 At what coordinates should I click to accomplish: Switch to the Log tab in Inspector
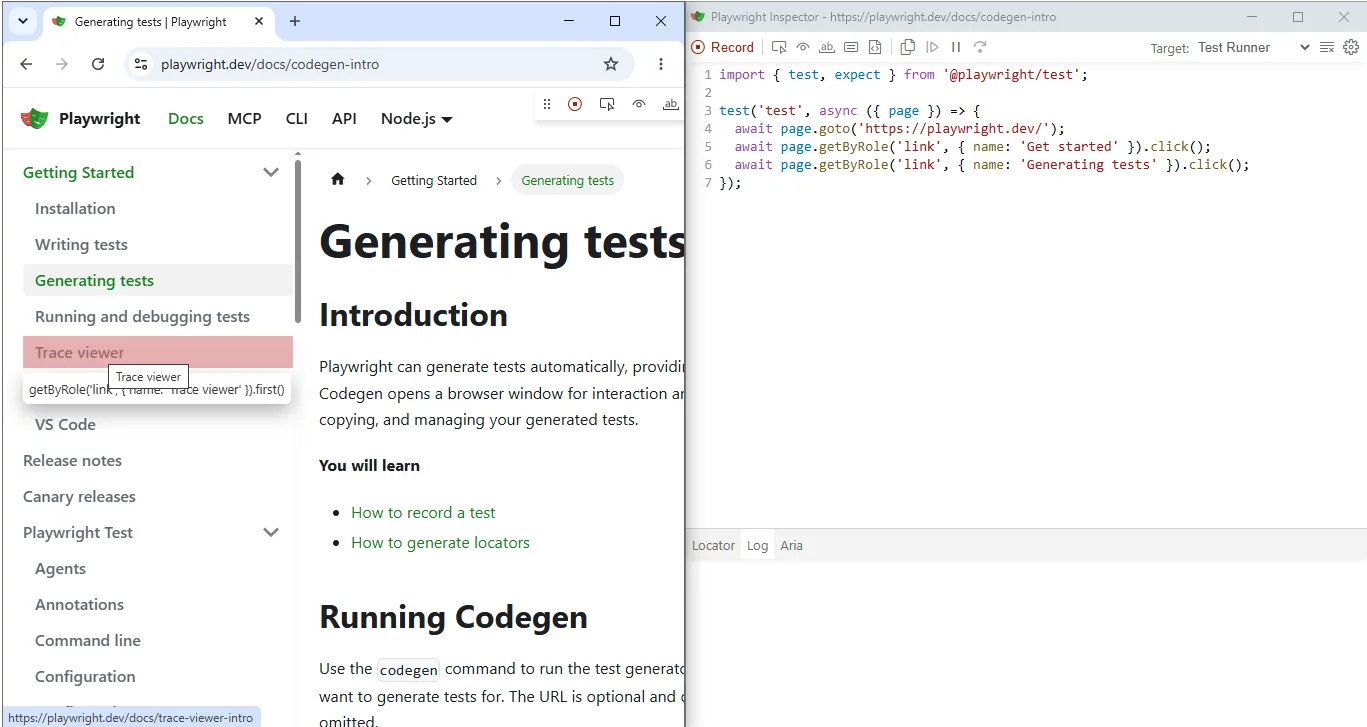(x=757, y=546)
